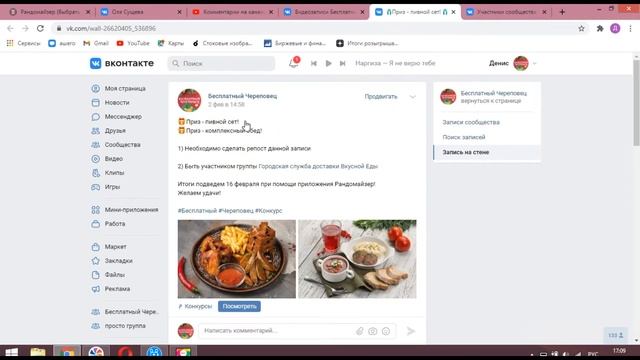Click the #Конкурс hashtag
The image size is (640, 360).
click(269, 211)
